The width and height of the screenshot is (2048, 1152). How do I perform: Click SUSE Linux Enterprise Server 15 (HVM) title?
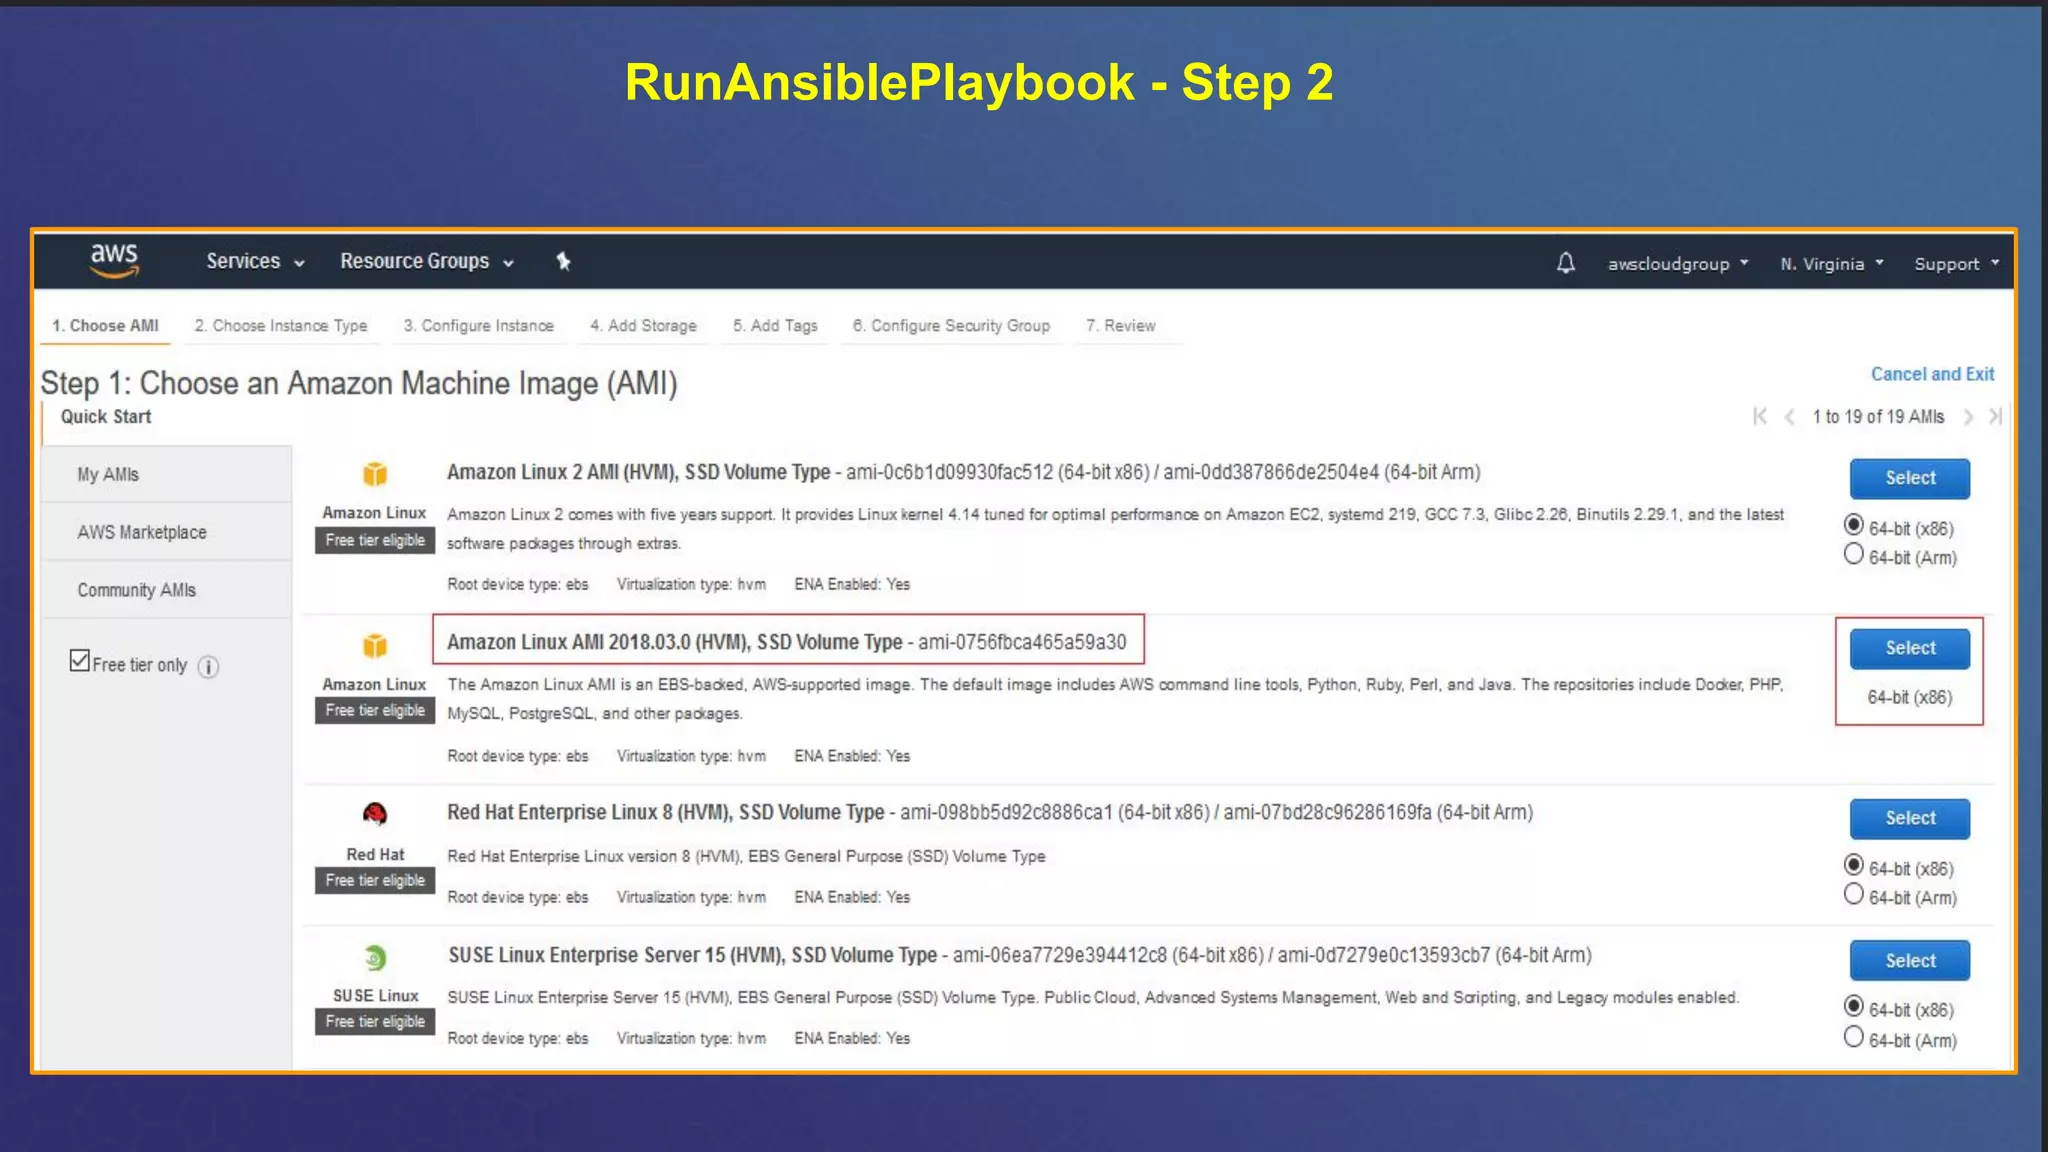click(x=693, y=955)
